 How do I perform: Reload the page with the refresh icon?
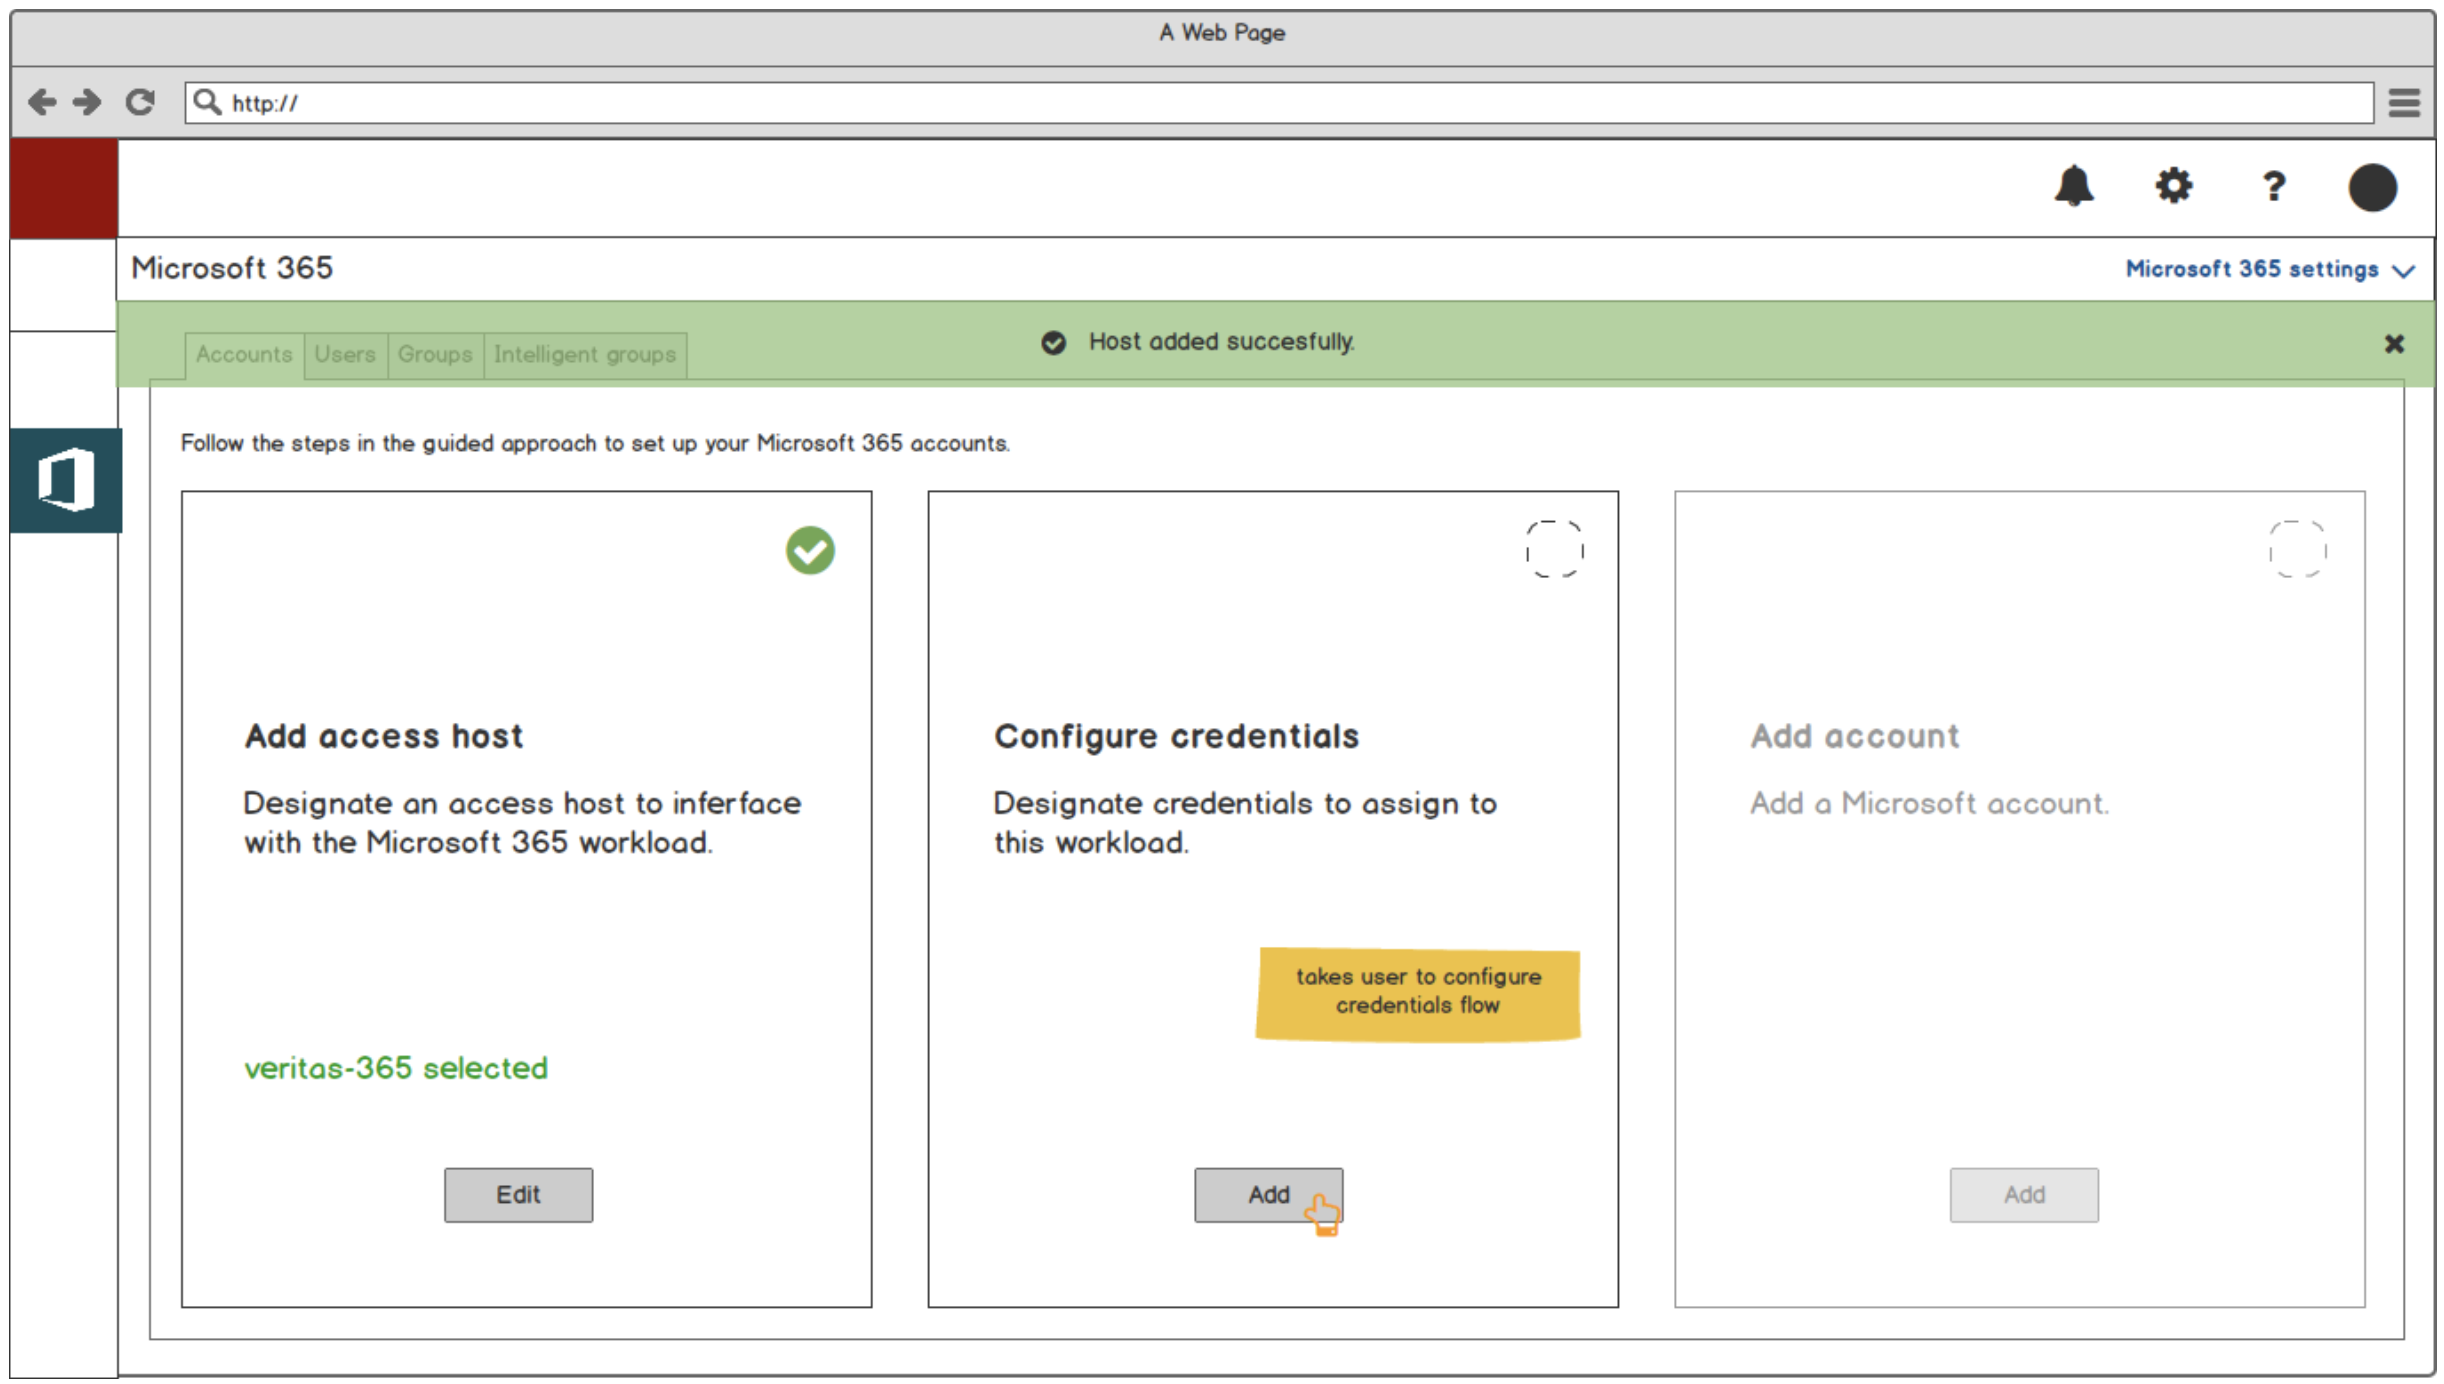click(x=140, y=102)
